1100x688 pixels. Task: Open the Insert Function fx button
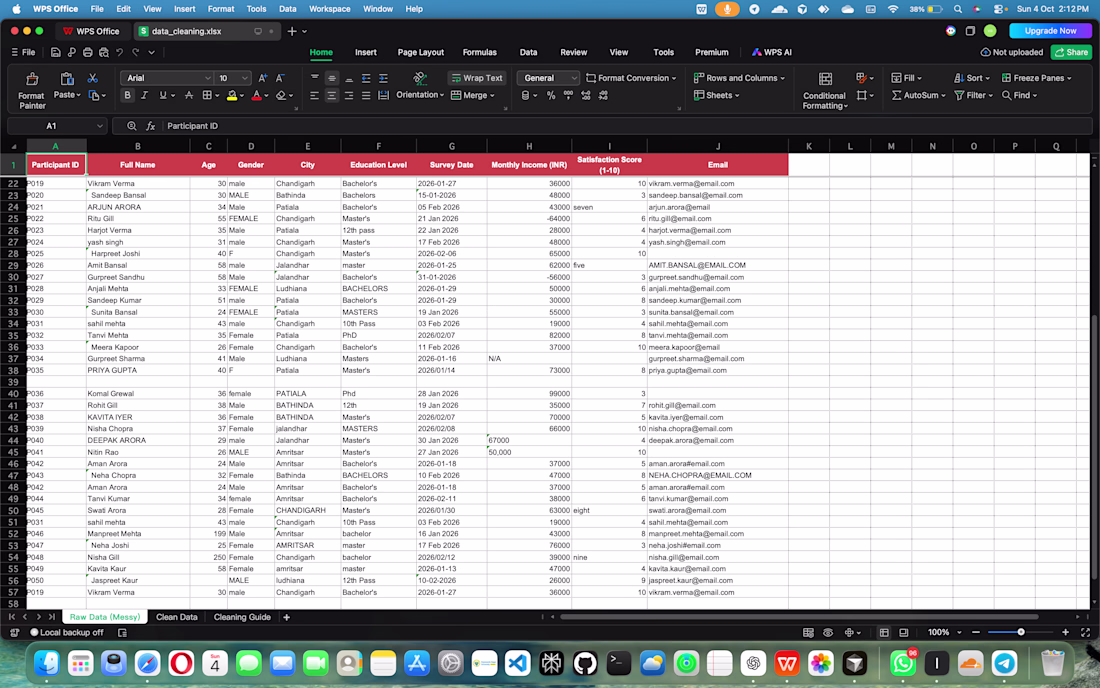point(150,126)
